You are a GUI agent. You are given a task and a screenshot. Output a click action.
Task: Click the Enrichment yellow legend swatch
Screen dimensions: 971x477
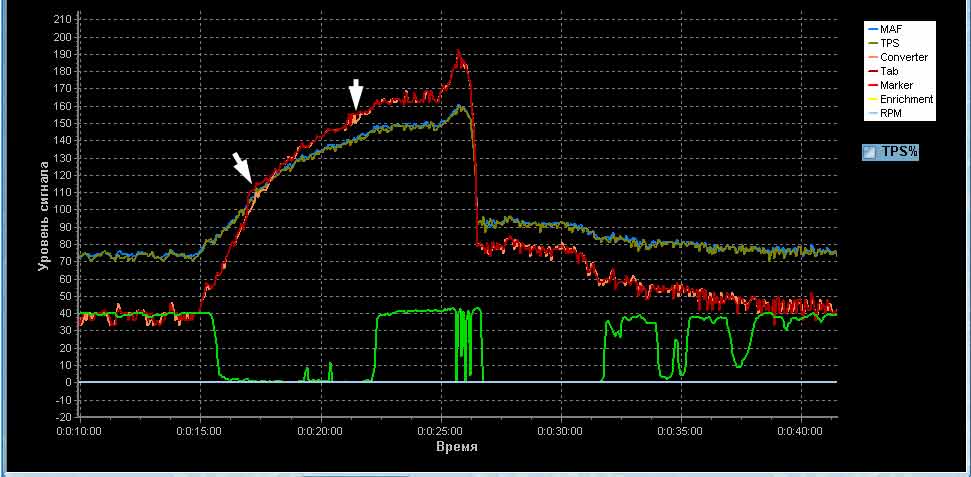click(873, 100)
